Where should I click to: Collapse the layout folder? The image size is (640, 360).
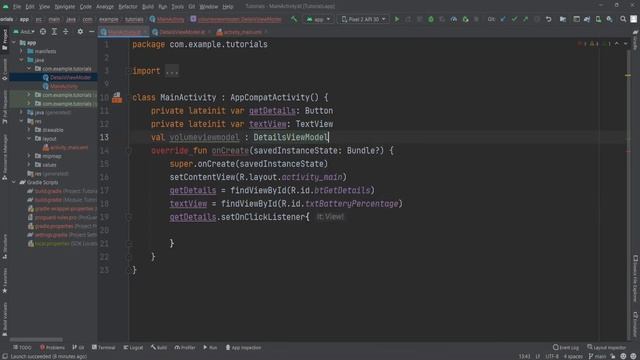click(29, 139)
